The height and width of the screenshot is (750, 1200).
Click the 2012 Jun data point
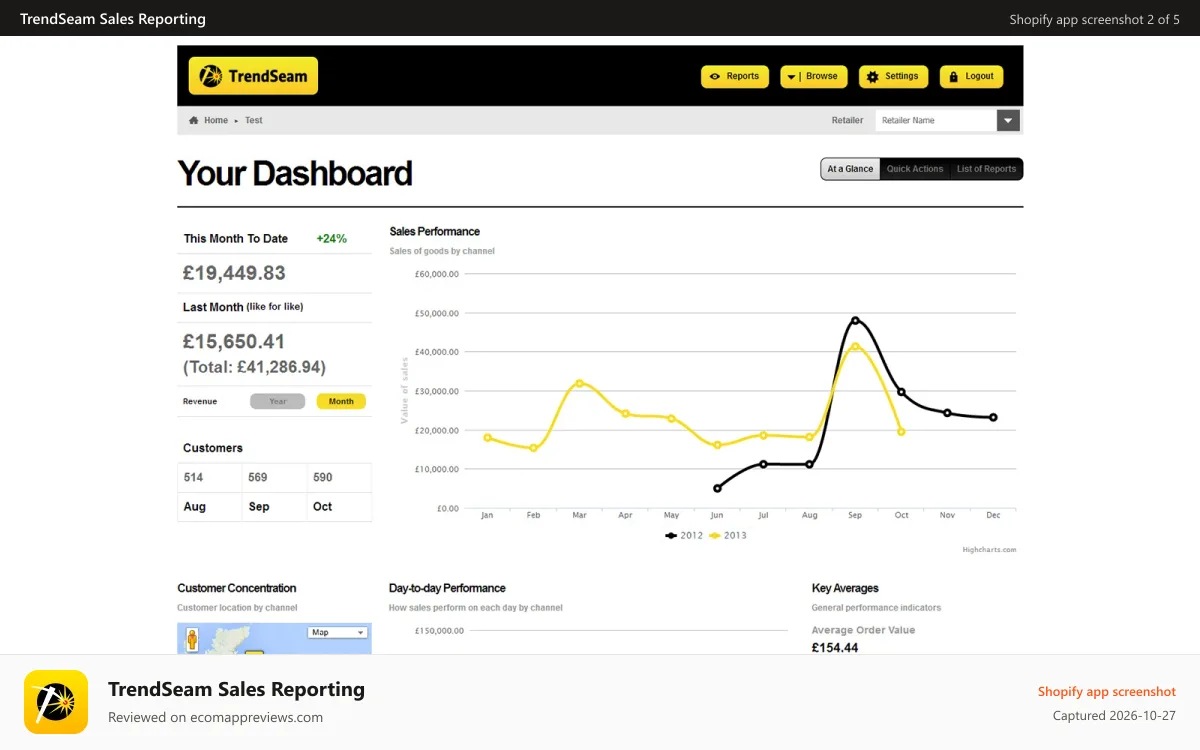click(x=717, y=488)
